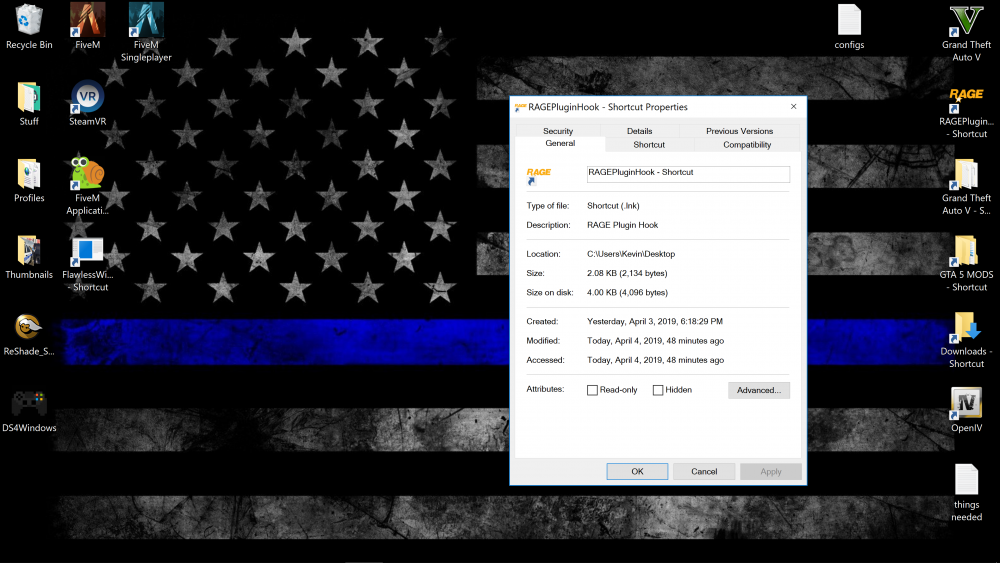
Task: Click the things needed file icon
Action: pos(966,479)
